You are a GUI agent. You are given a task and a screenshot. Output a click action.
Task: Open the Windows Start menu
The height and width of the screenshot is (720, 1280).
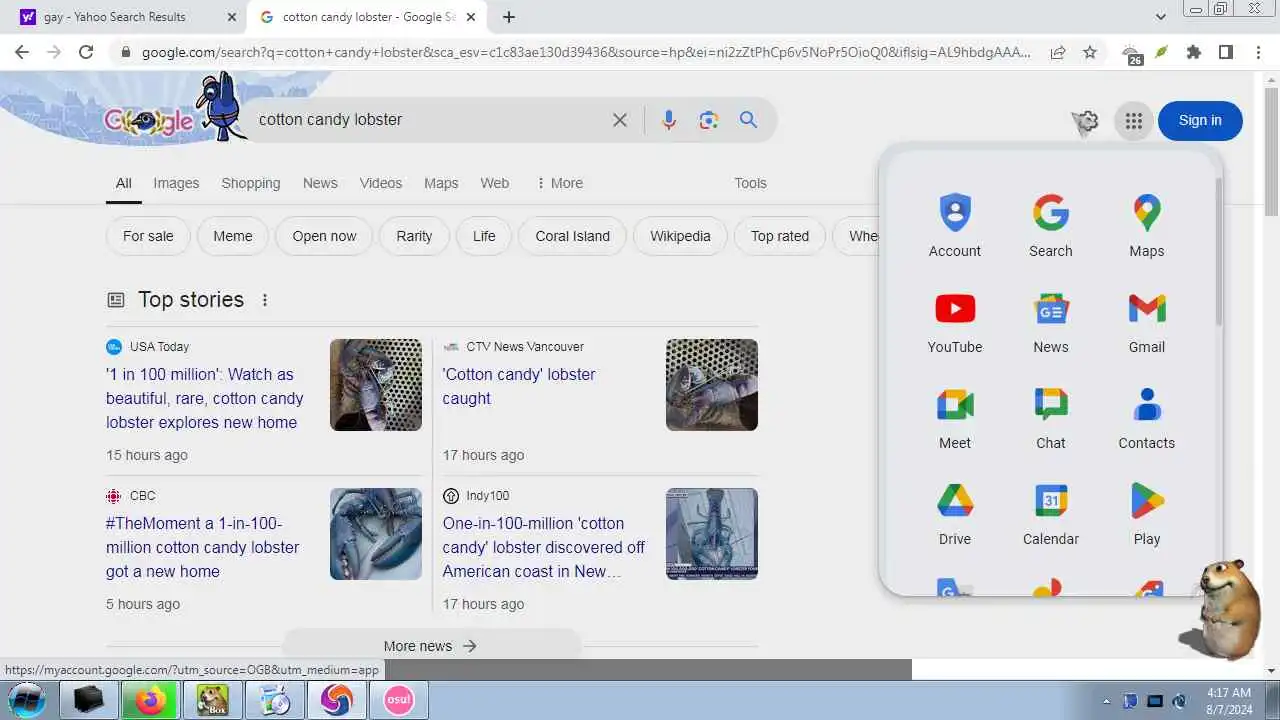26,700
